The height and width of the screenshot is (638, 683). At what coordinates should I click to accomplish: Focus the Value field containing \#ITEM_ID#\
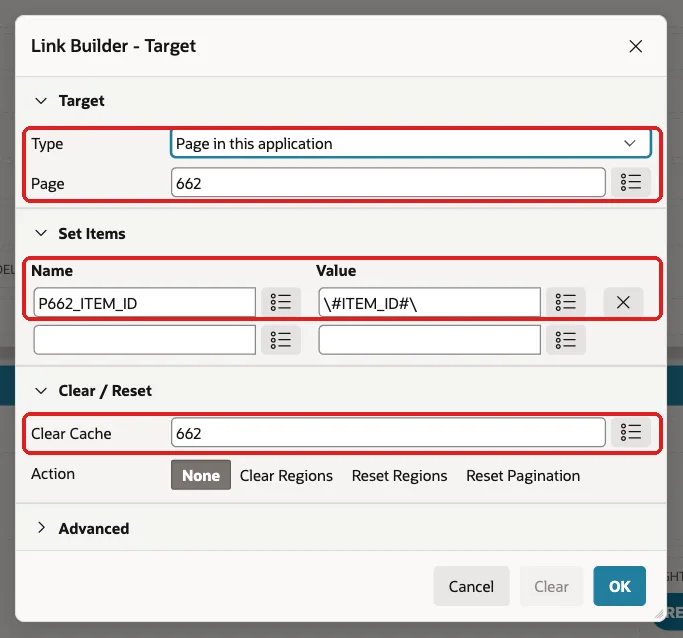[429, 302]
